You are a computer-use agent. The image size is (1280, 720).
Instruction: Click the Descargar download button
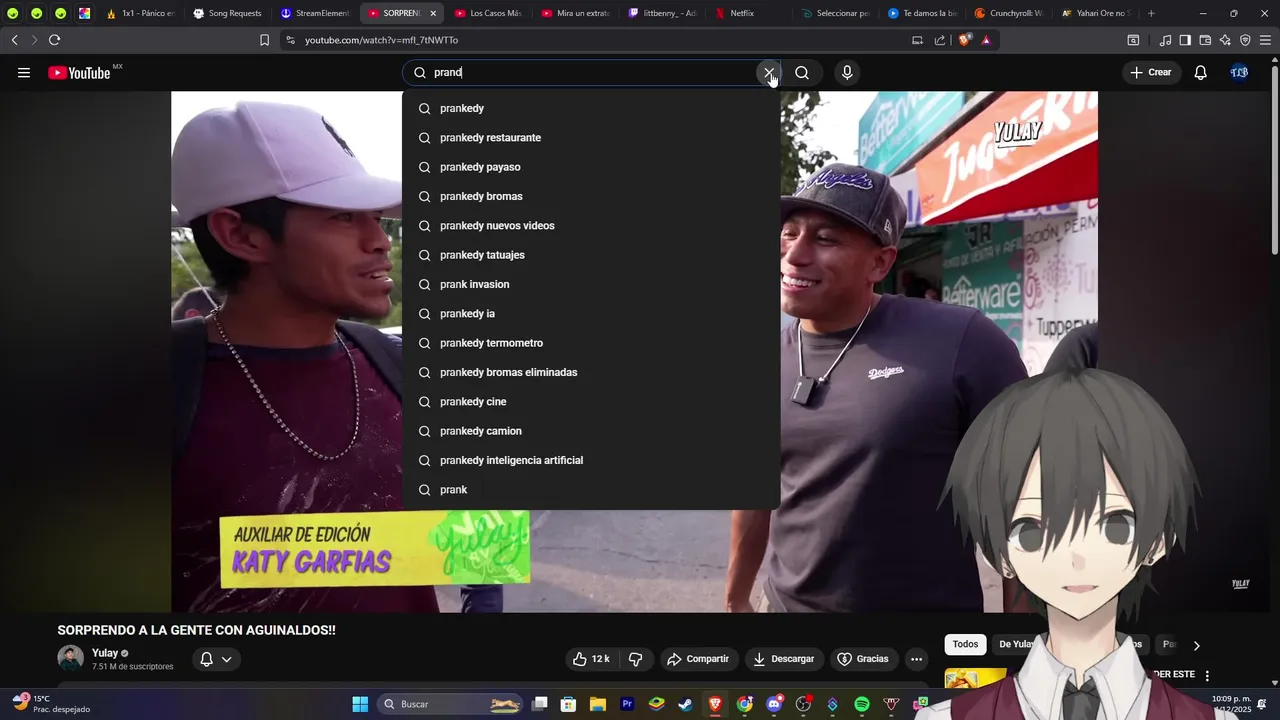pos(784,659)
